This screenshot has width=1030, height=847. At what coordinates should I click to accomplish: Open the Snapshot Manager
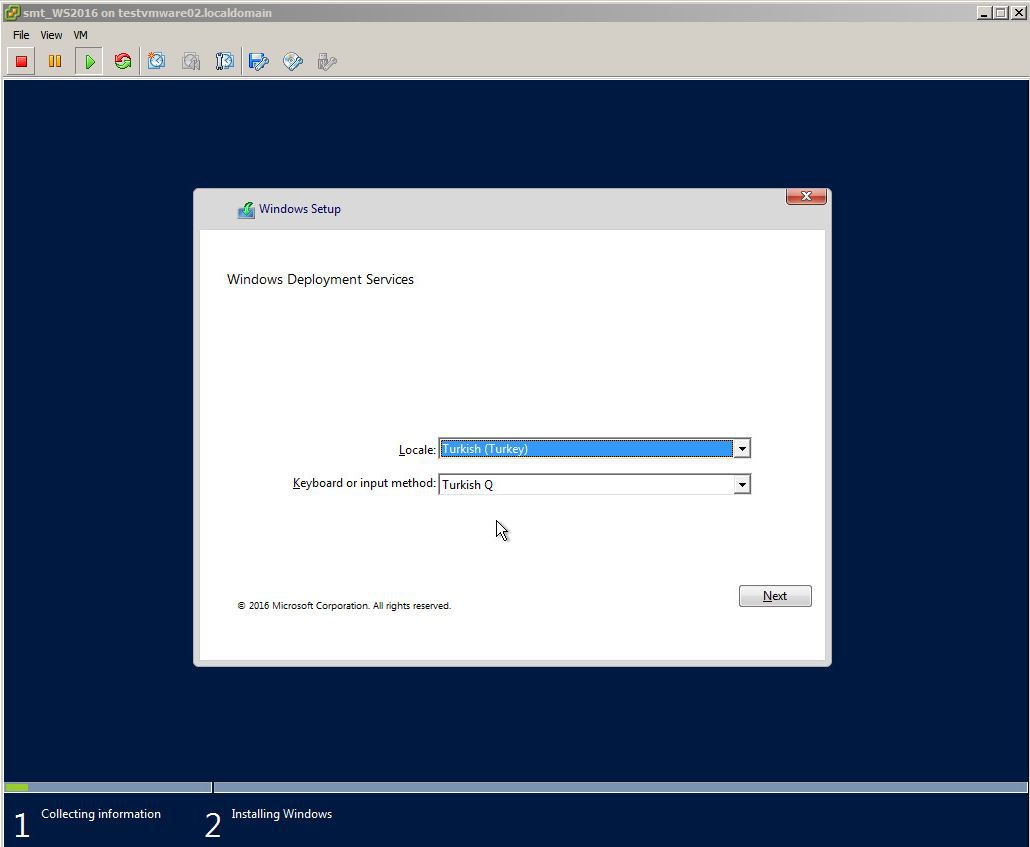click(224, 61)
